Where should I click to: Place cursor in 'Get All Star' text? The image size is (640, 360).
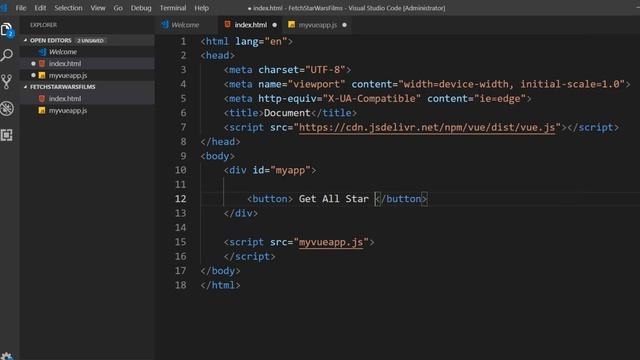tap(333, 199)
